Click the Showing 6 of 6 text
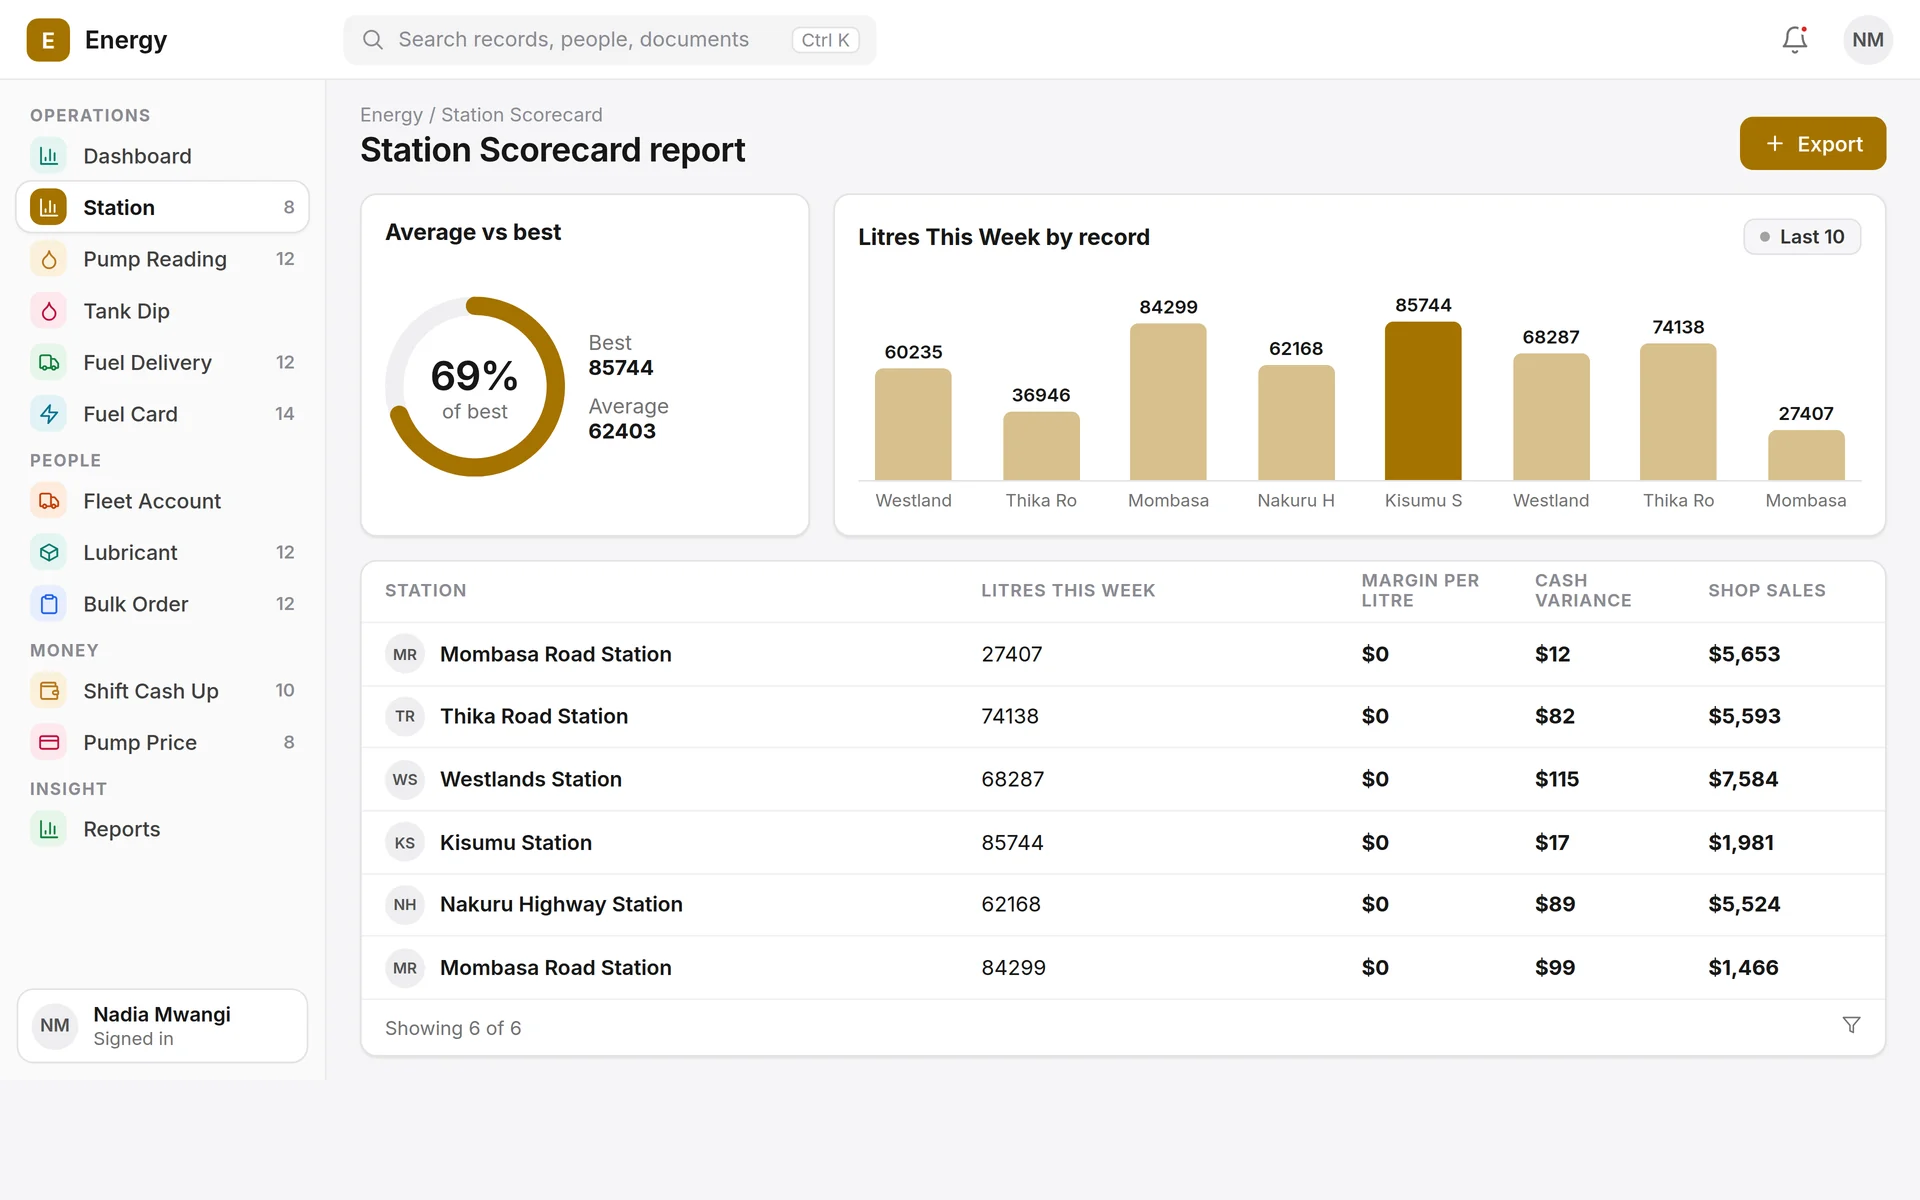 (453, 1029)
